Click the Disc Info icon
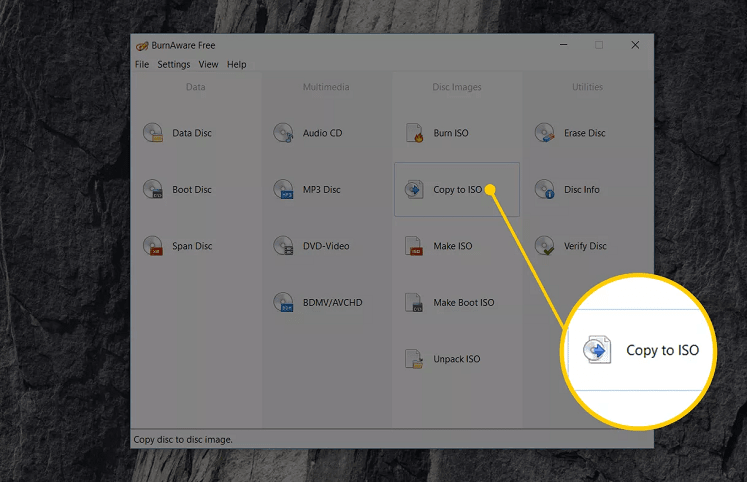 click(545, 190)
